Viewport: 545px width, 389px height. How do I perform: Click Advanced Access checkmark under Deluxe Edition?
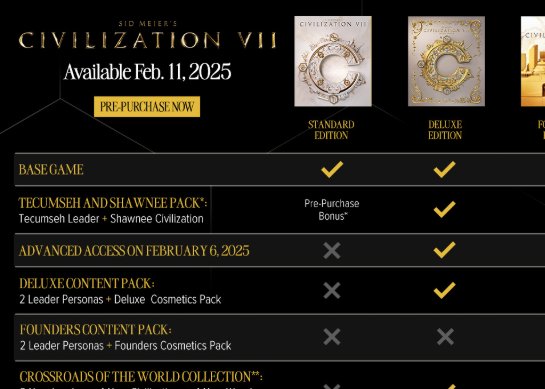click(445, 250)
